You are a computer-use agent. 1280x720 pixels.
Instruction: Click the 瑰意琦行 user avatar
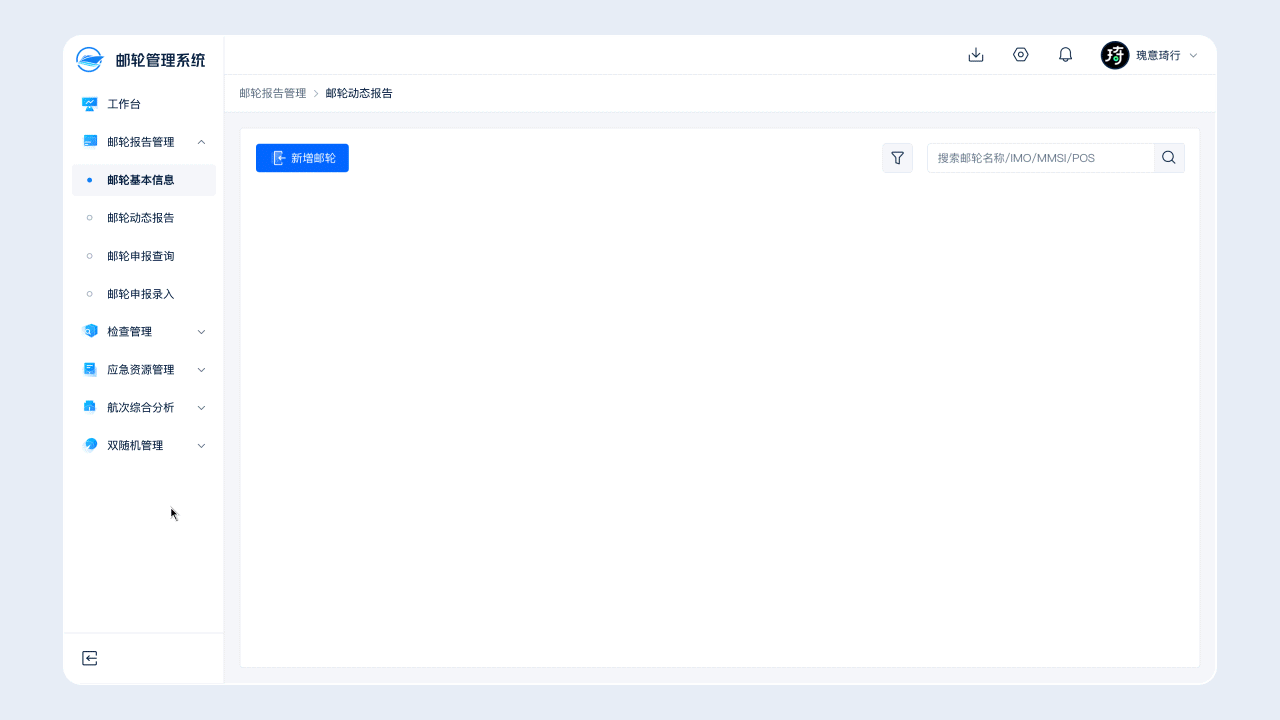[1115, 55]
